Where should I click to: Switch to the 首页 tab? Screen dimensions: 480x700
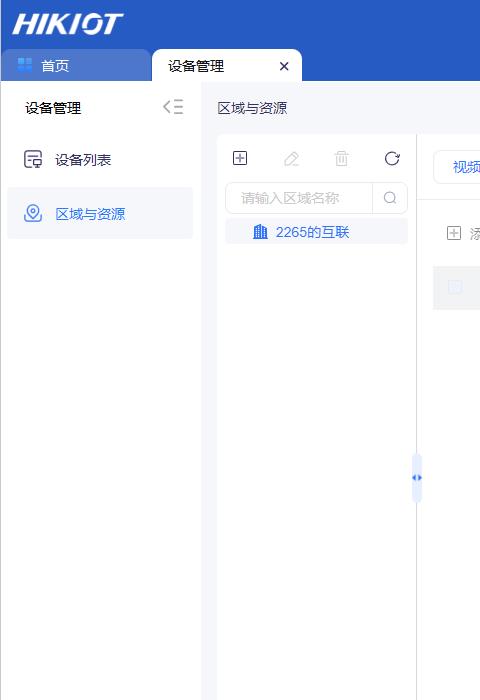coord(76,66)
